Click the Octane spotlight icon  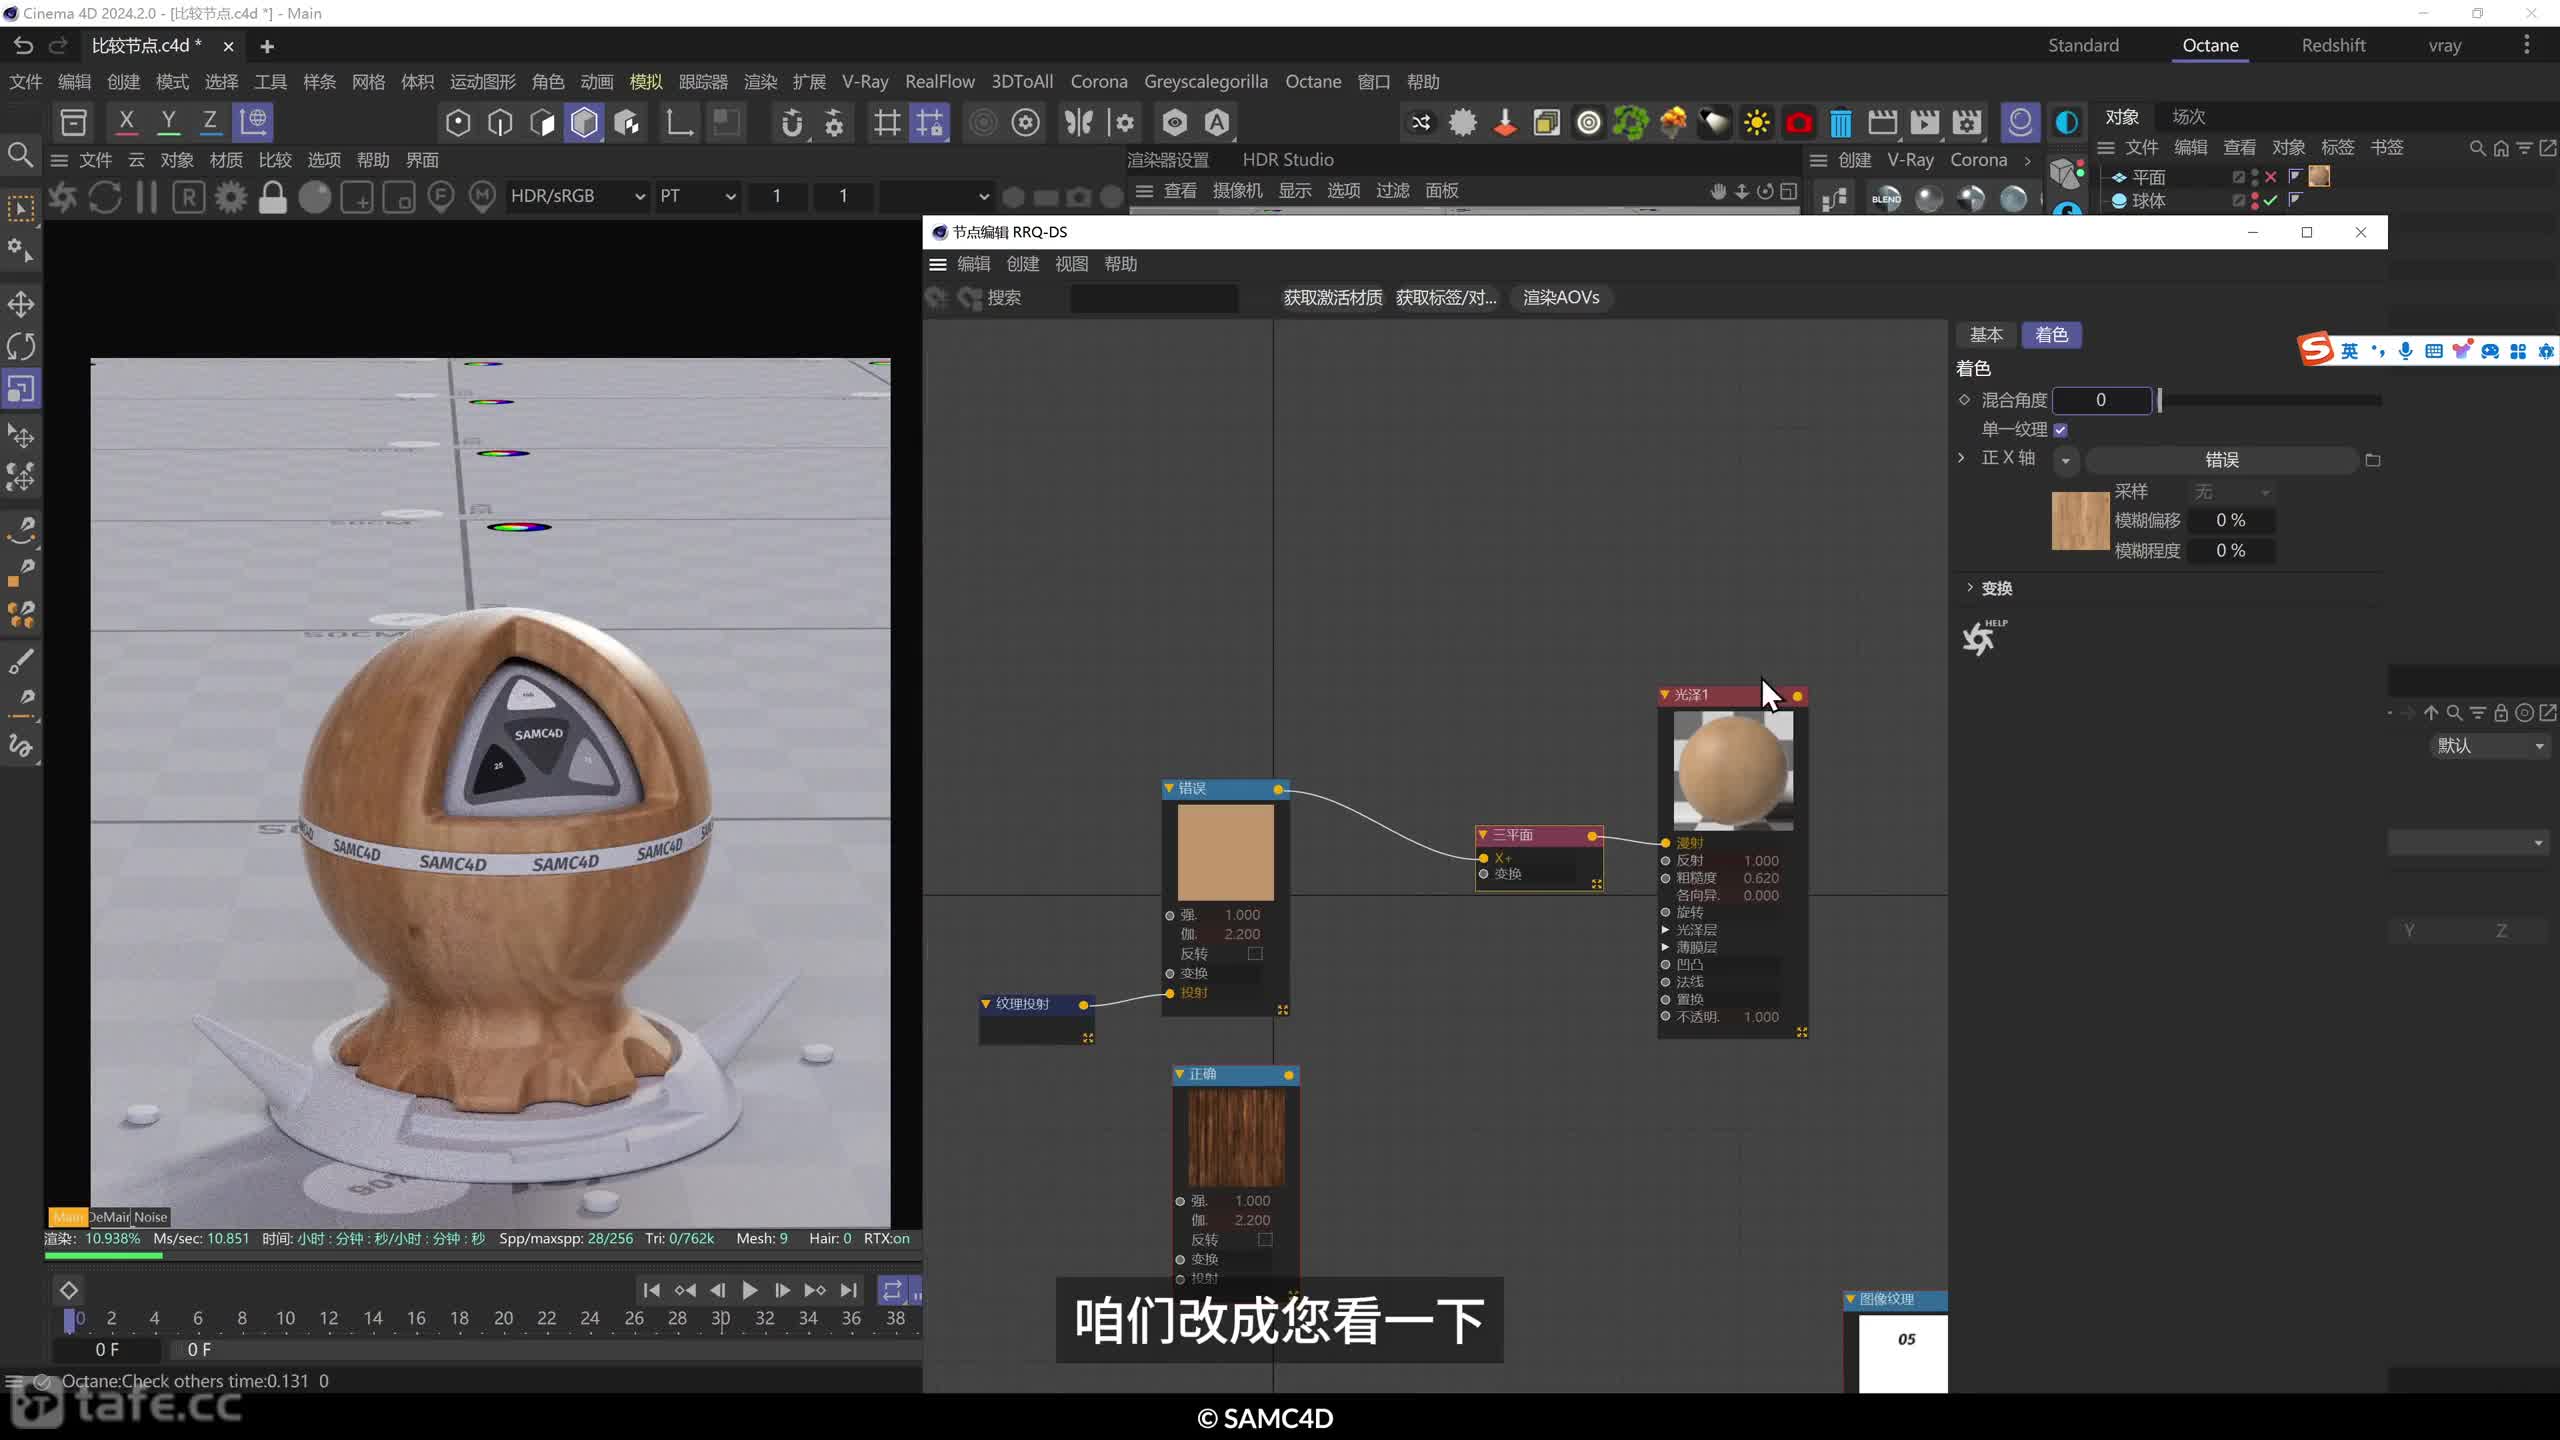pos(1714,123)
